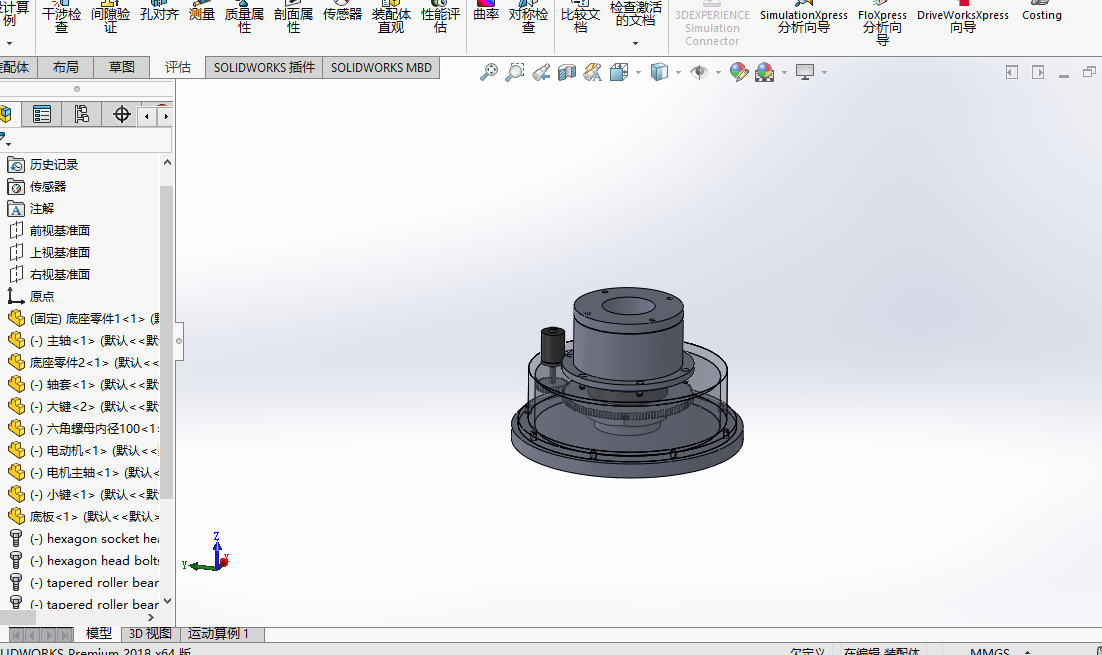Viewport: 1102px width, 655px height.
Task: Click the Display Style icon
Action: (659, 72)
